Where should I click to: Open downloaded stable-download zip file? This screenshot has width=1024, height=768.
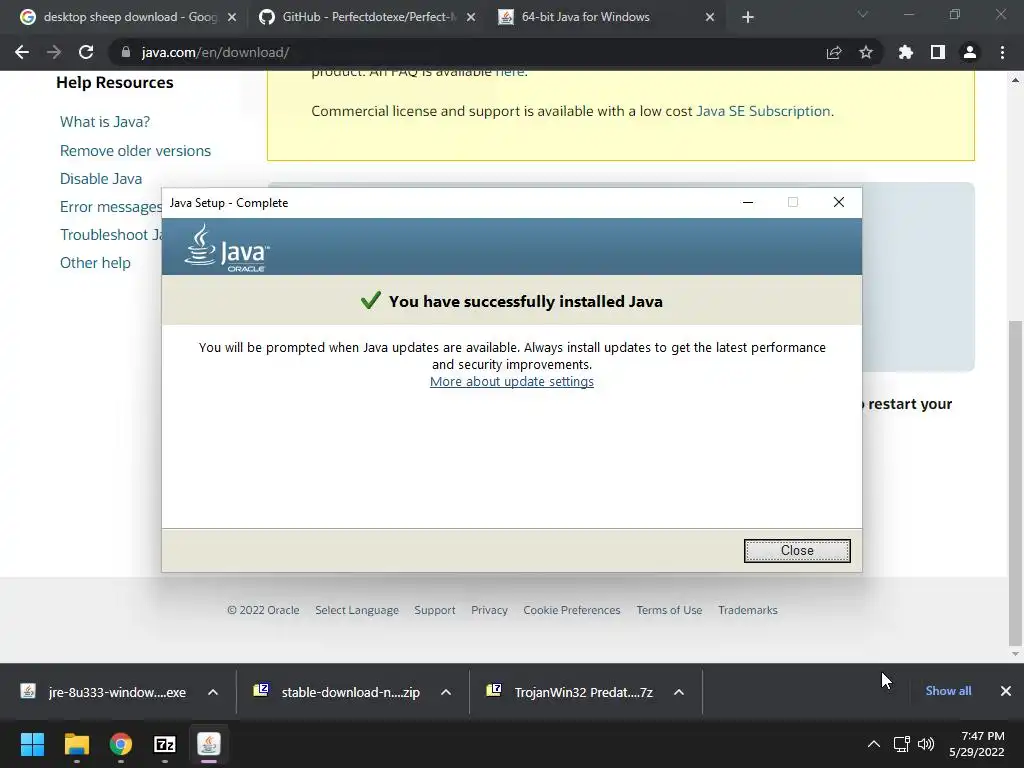[x=338, y=692]
